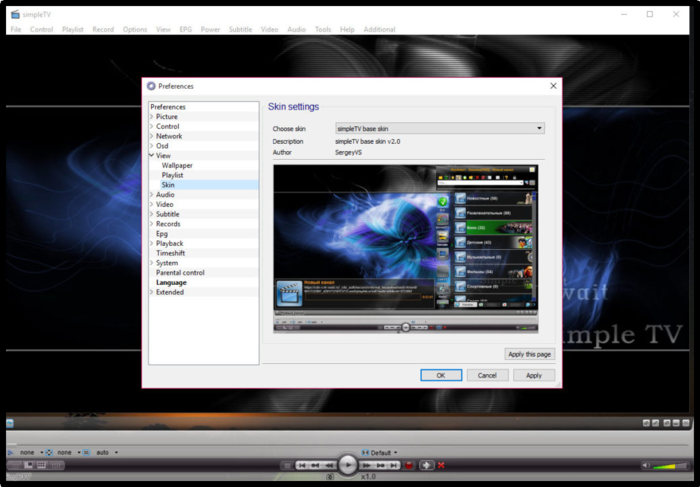The width and height of the screenshot is (700, 487).
Task: Click the seek progress bar in the player
Action: 347,444
